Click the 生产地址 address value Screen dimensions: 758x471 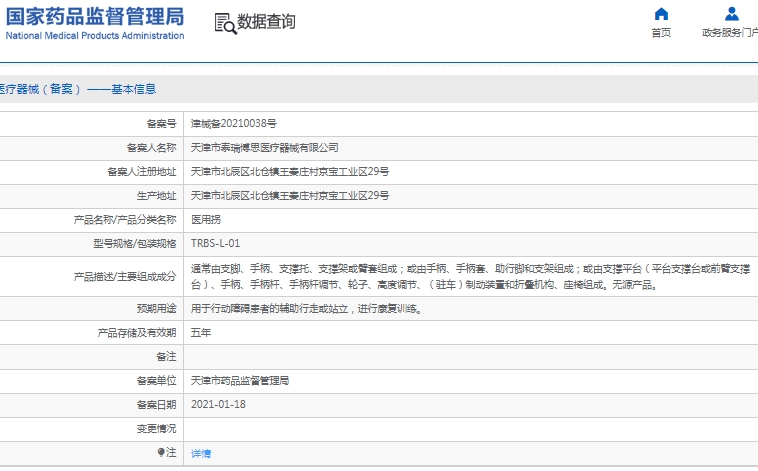click(290, 196)
